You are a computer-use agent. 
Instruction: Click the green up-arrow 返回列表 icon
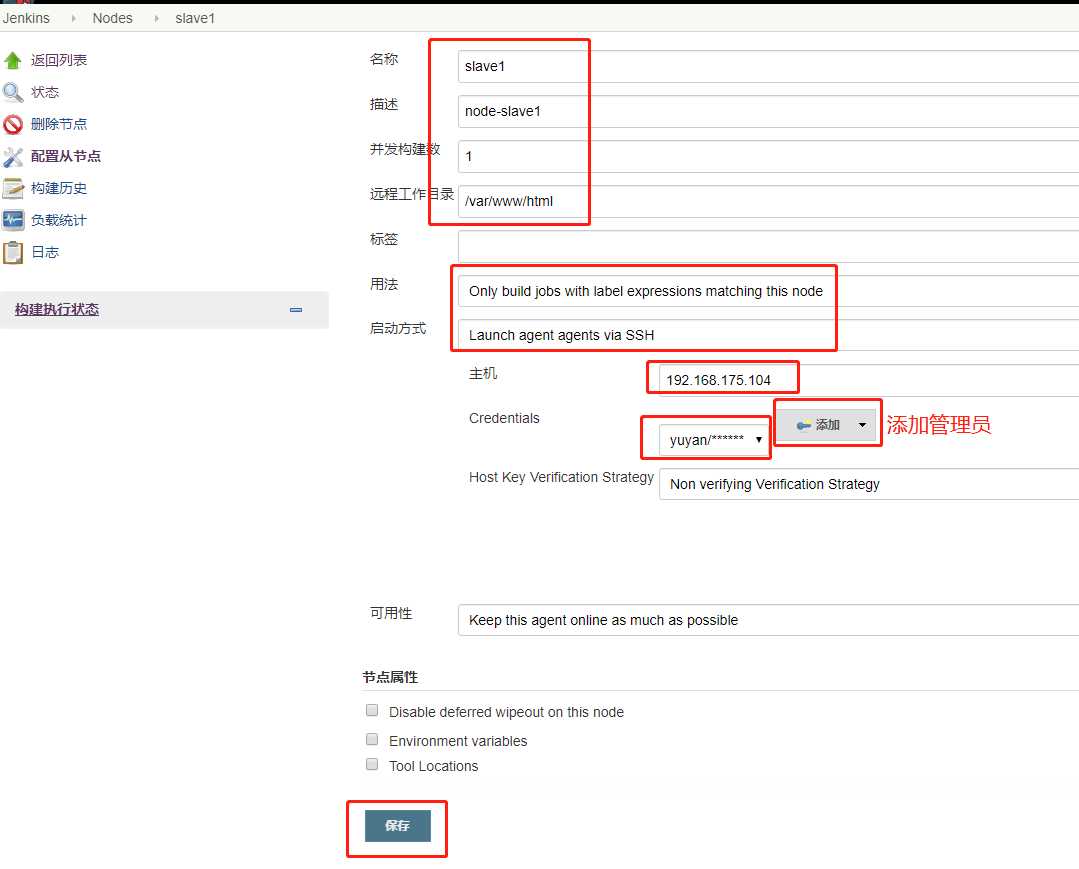tap(12, 61)
